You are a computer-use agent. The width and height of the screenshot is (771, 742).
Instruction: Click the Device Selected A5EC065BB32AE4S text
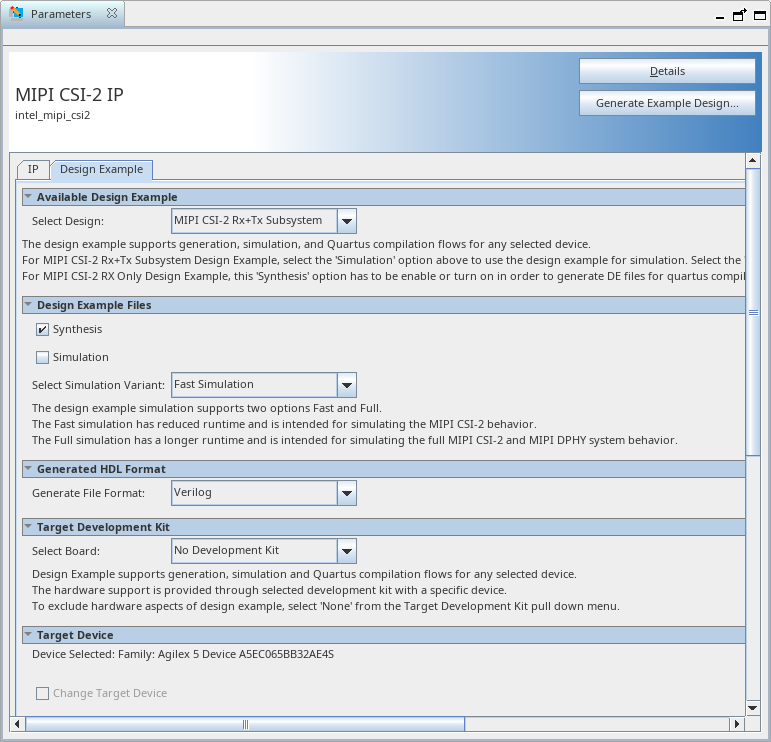click(183, 654)
